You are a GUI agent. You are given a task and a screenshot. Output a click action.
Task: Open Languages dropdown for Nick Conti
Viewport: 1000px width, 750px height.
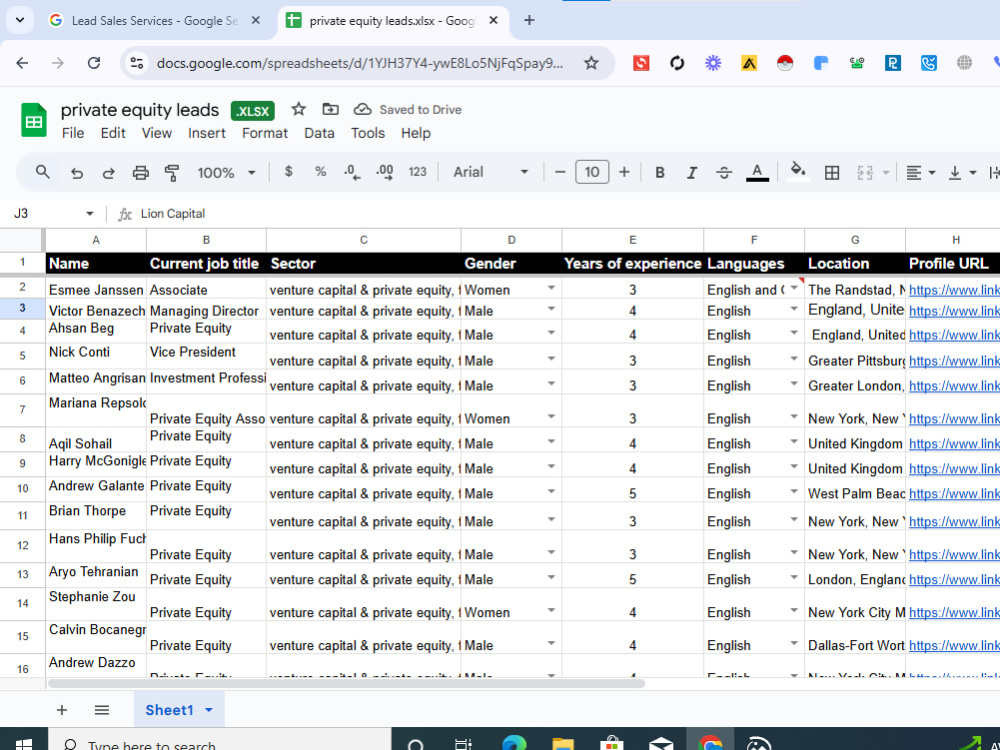[794, 359]
